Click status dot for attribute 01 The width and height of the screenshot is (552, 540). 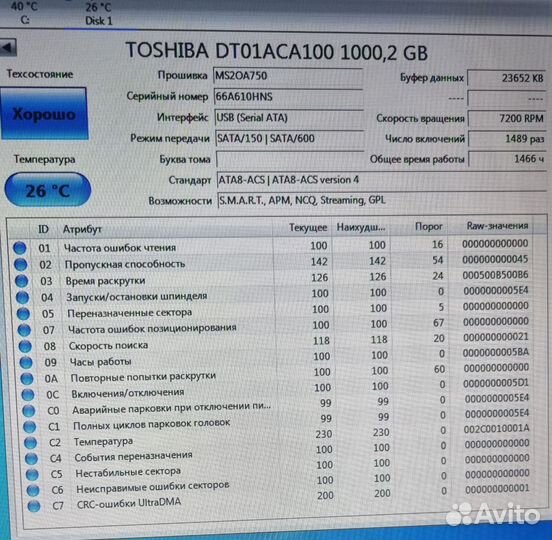tap(20, 248)
